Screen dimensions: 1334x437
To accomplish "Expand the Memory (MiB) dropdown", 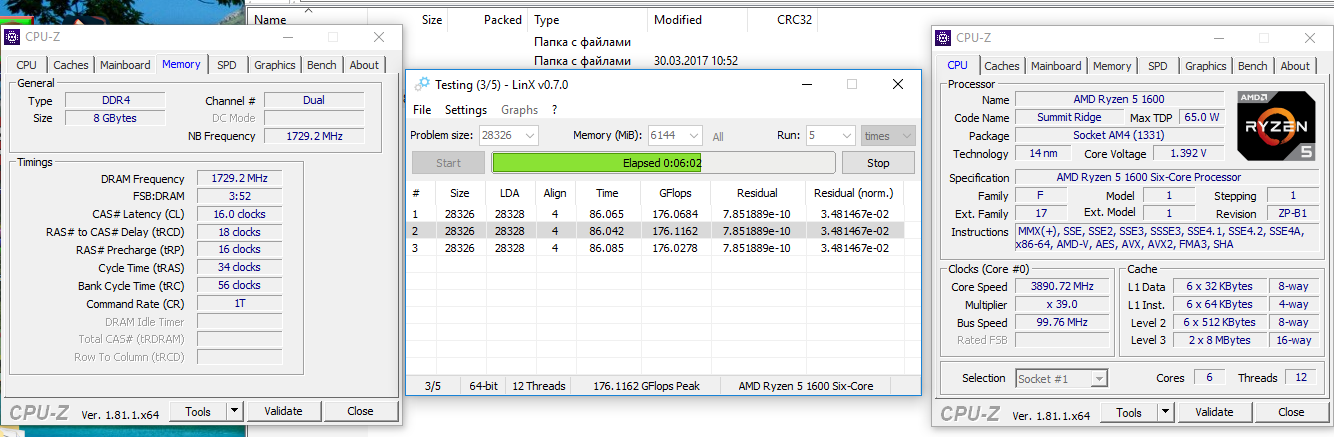I will tap(693, 135).
